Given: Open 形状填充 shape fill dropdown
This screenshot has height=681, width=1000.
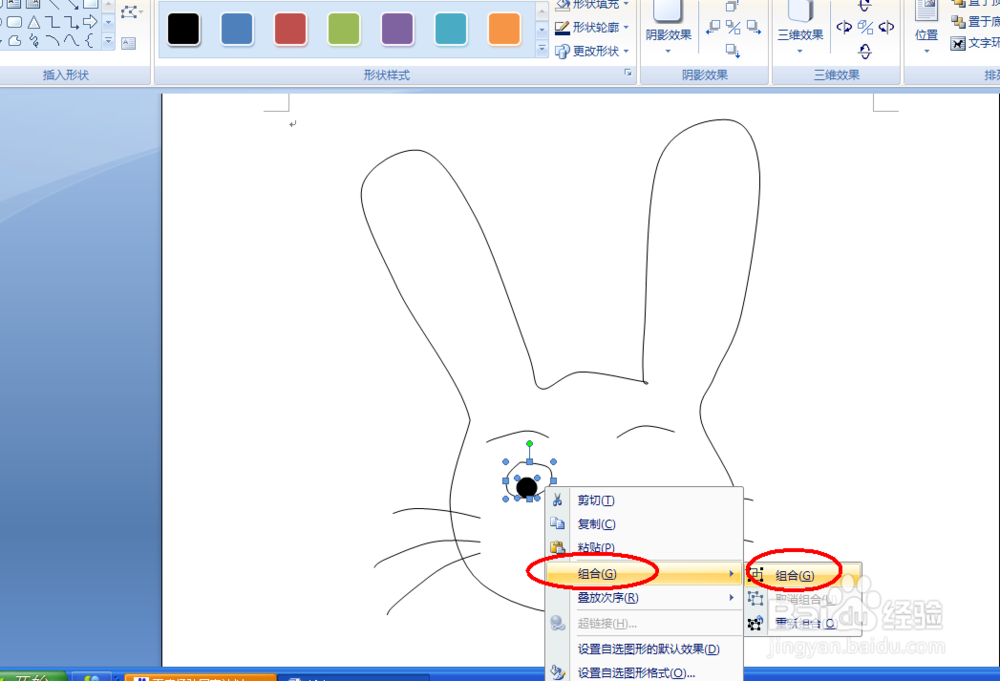Looking at the screenshot, I should tap(592, 4).
